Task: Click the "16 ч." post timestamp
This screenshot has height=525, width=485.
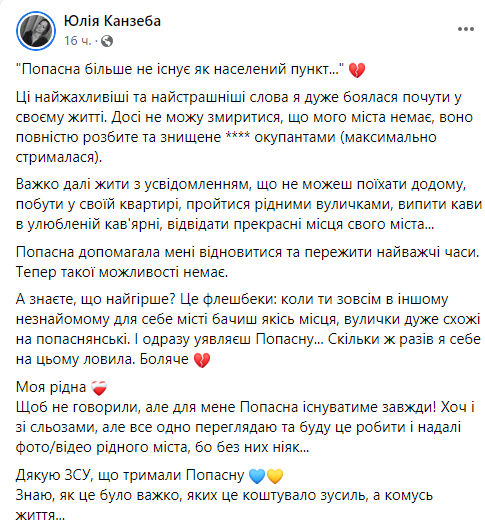Action: [78, 41]
